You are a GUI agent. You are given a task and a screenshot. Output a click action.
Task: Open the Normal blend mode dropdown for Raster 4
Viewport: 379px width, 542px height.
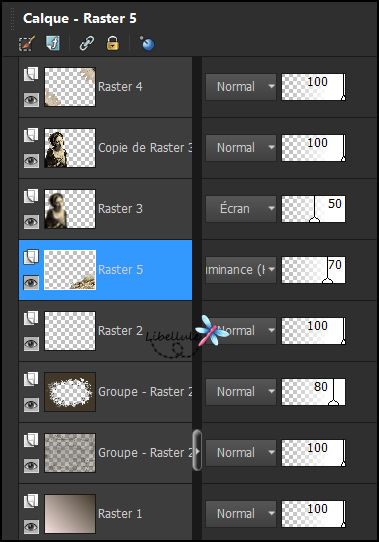coord(241,87)
